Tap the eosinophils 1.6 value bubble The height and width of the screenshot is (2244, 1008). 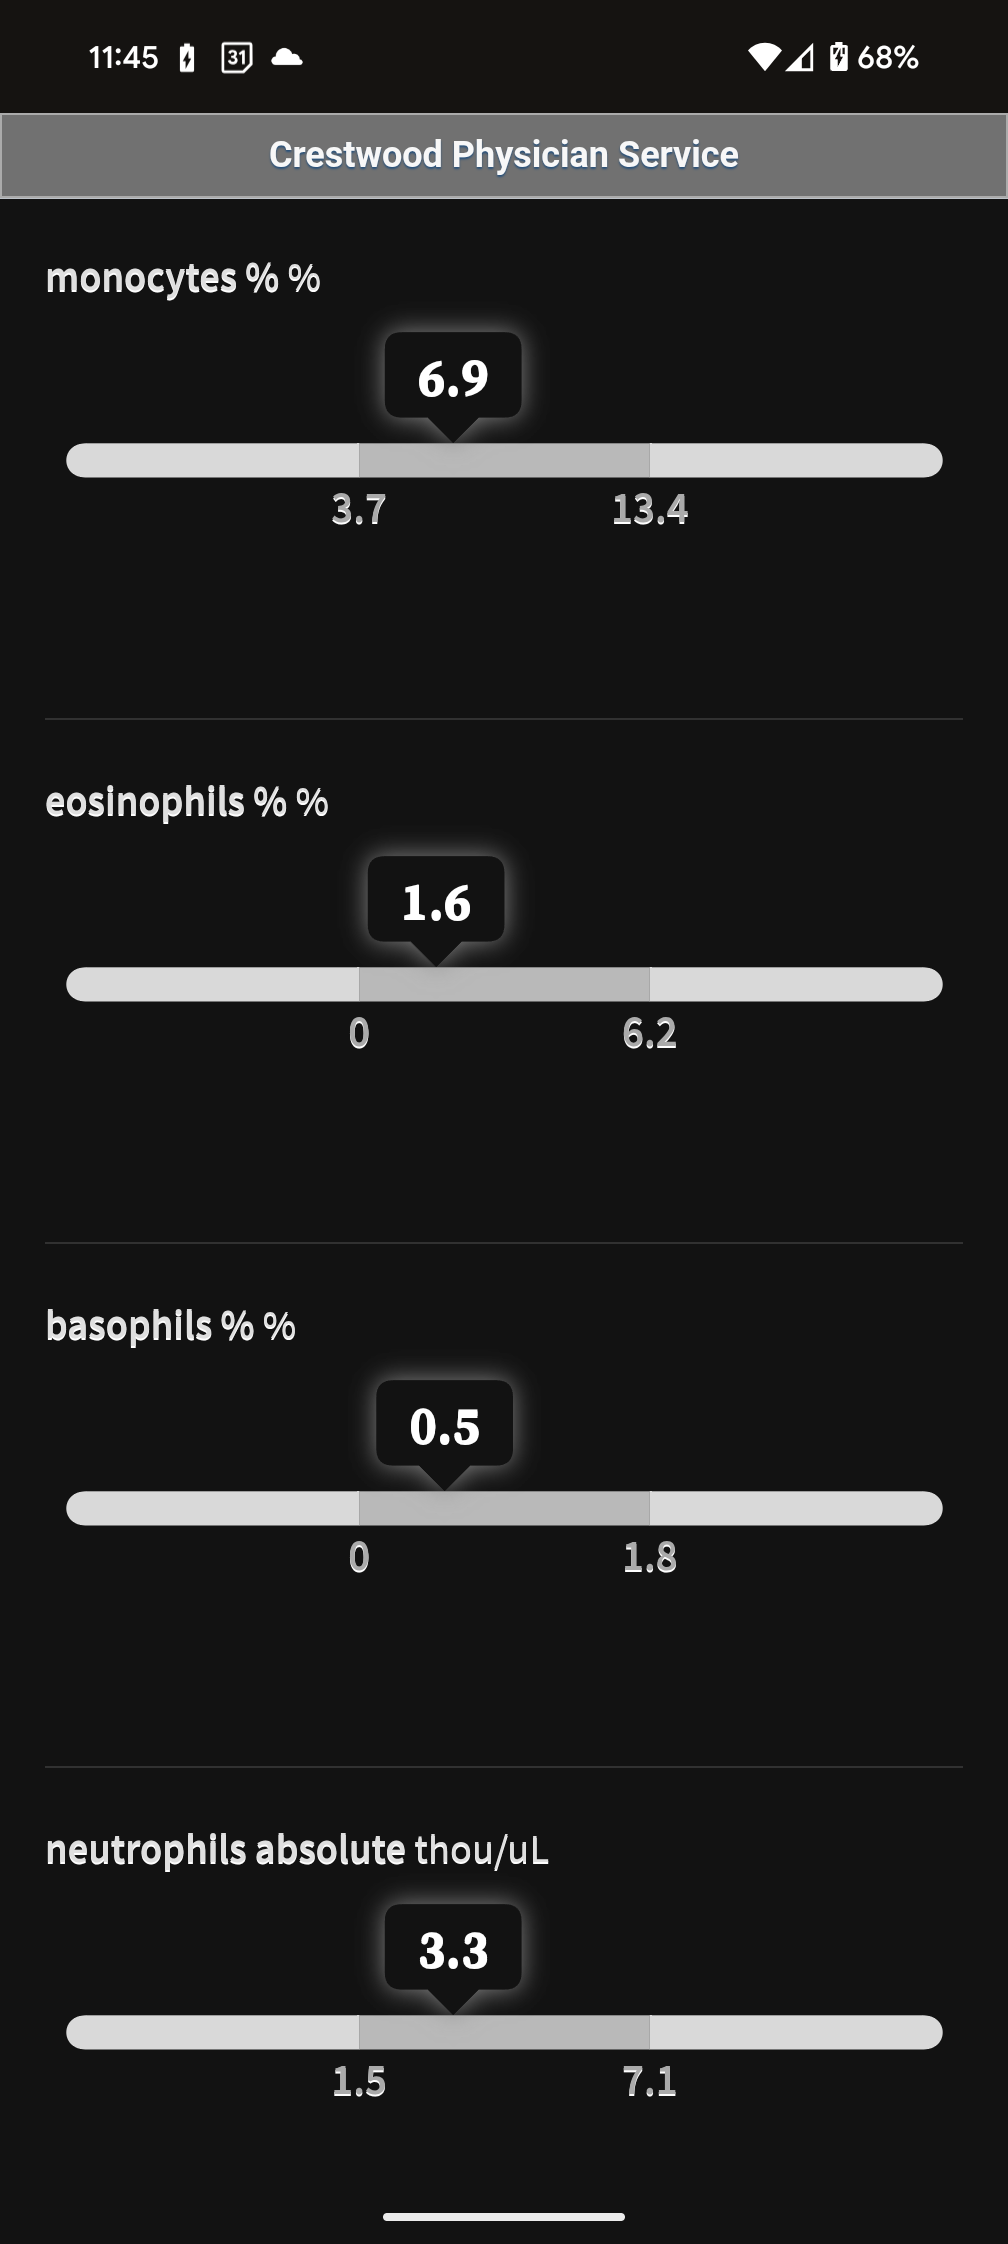point(436,901)
